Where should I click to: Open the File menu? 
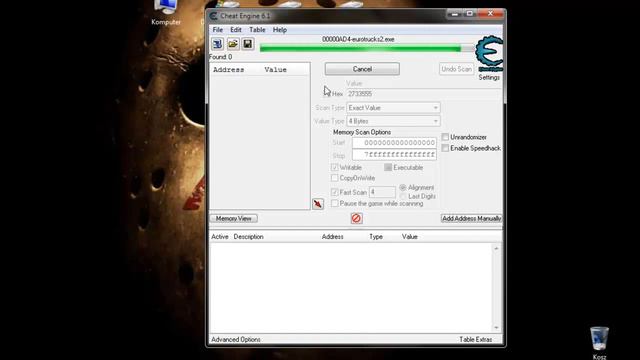[x=218, y=30]
